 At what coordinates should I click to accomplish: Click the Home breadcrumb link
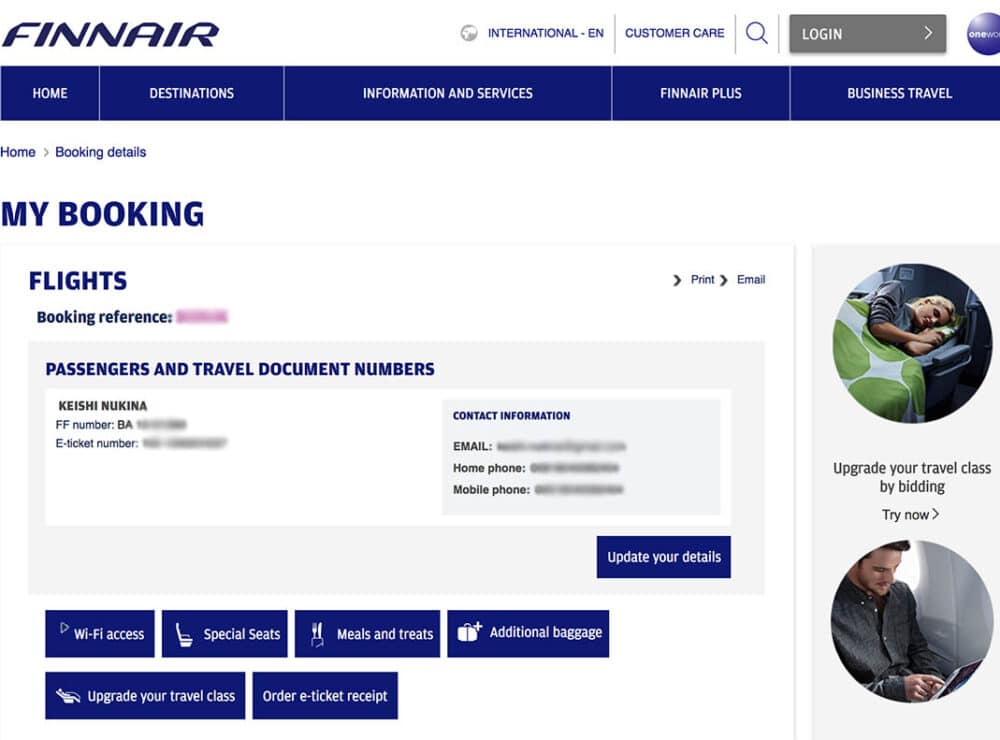point(18,152)
